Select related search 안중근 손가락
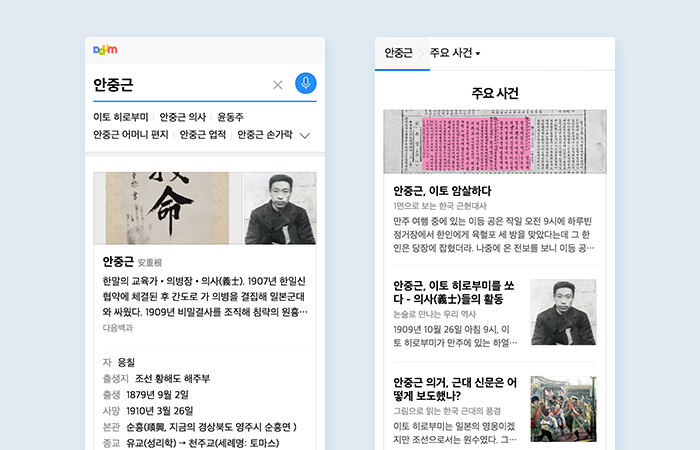Screen dimensions: 700x450 pyautogui.click(x=265, y=134)
